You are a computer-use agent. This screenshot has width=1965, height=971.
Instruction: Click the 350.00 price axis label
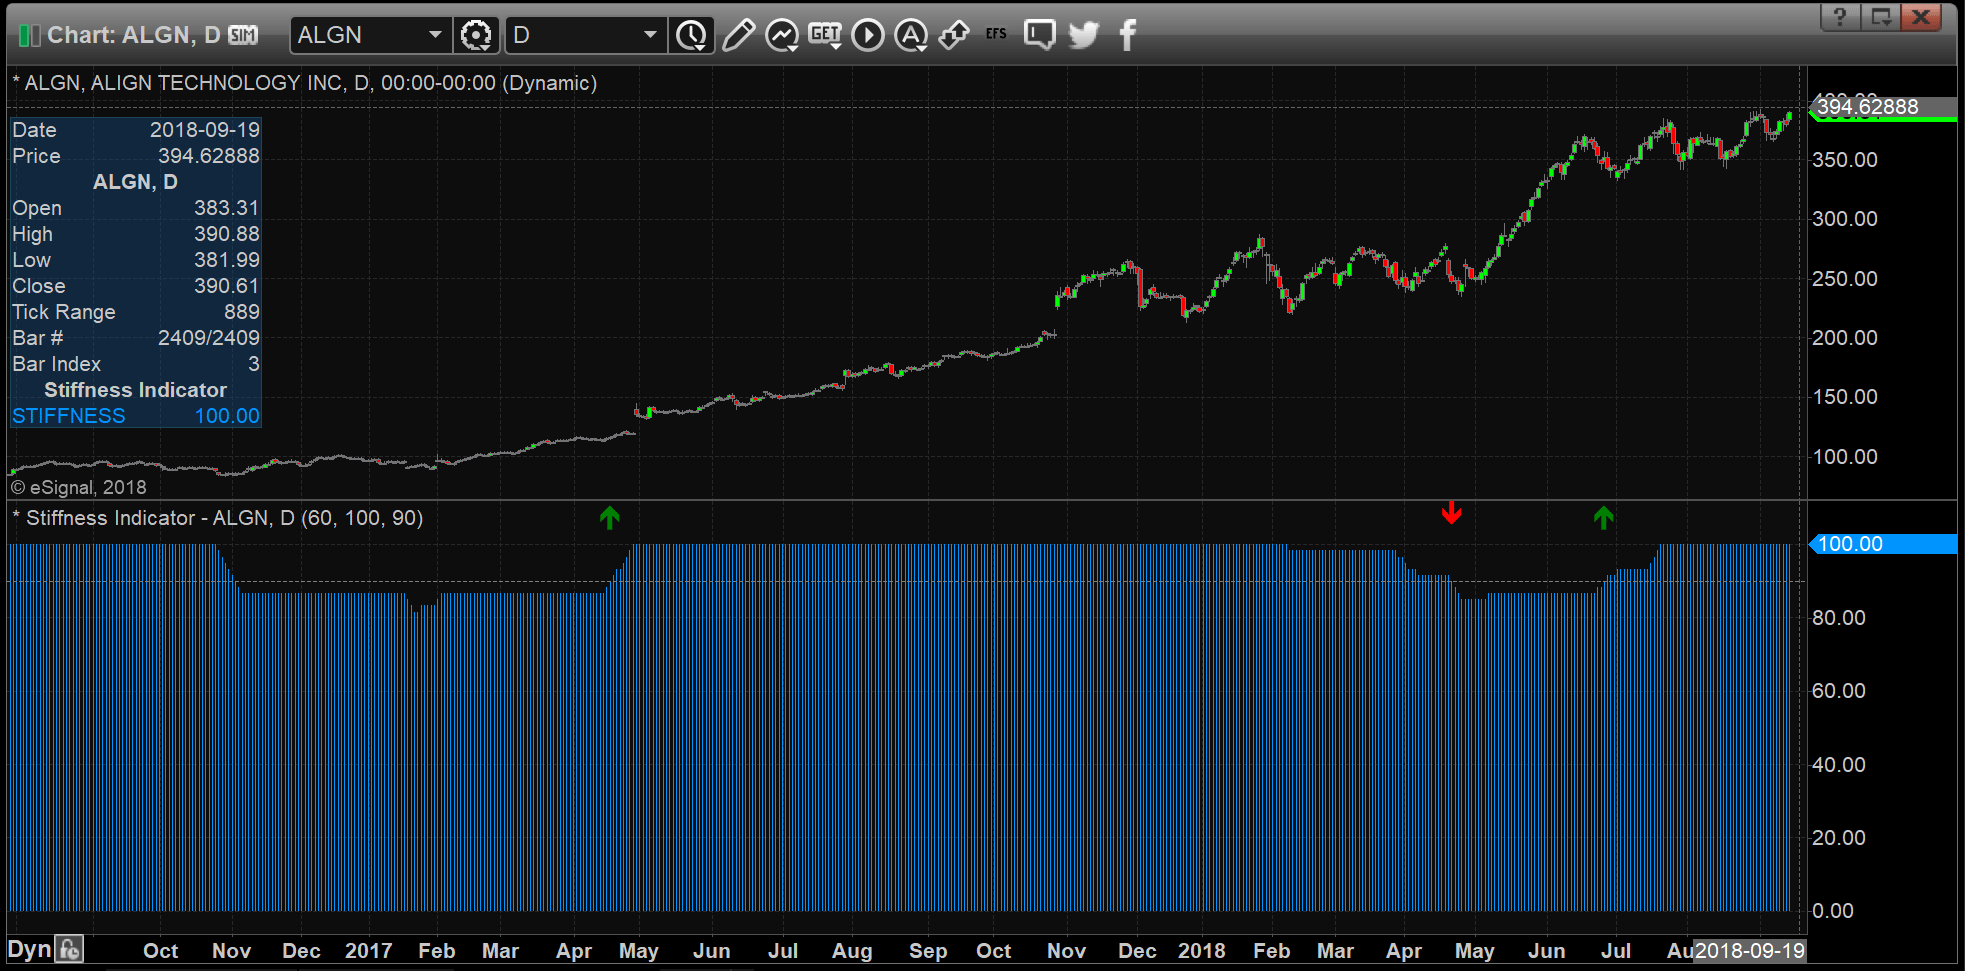[x=1845, y=160]
